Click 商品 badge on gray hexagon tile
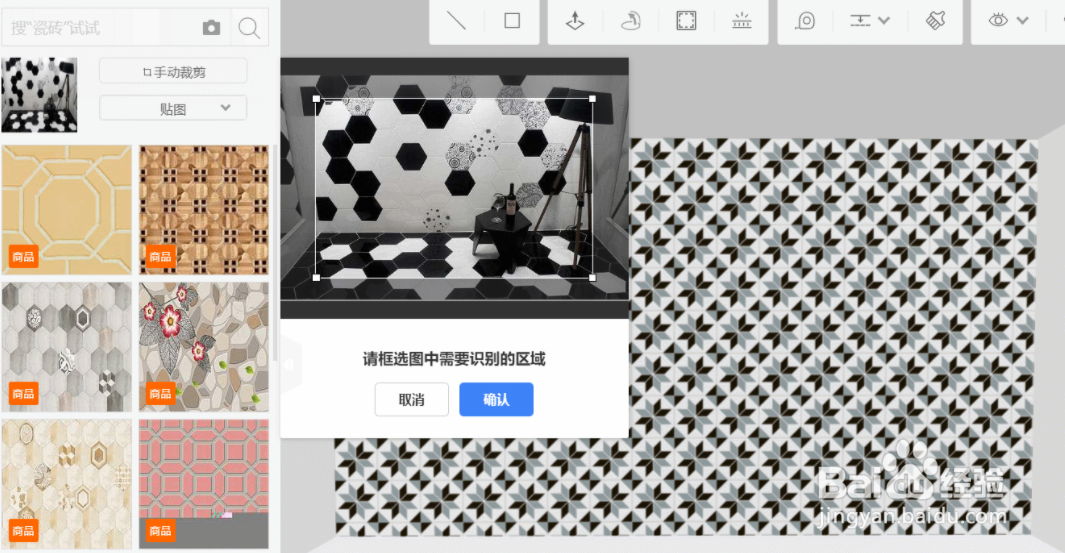 point(23,393)
